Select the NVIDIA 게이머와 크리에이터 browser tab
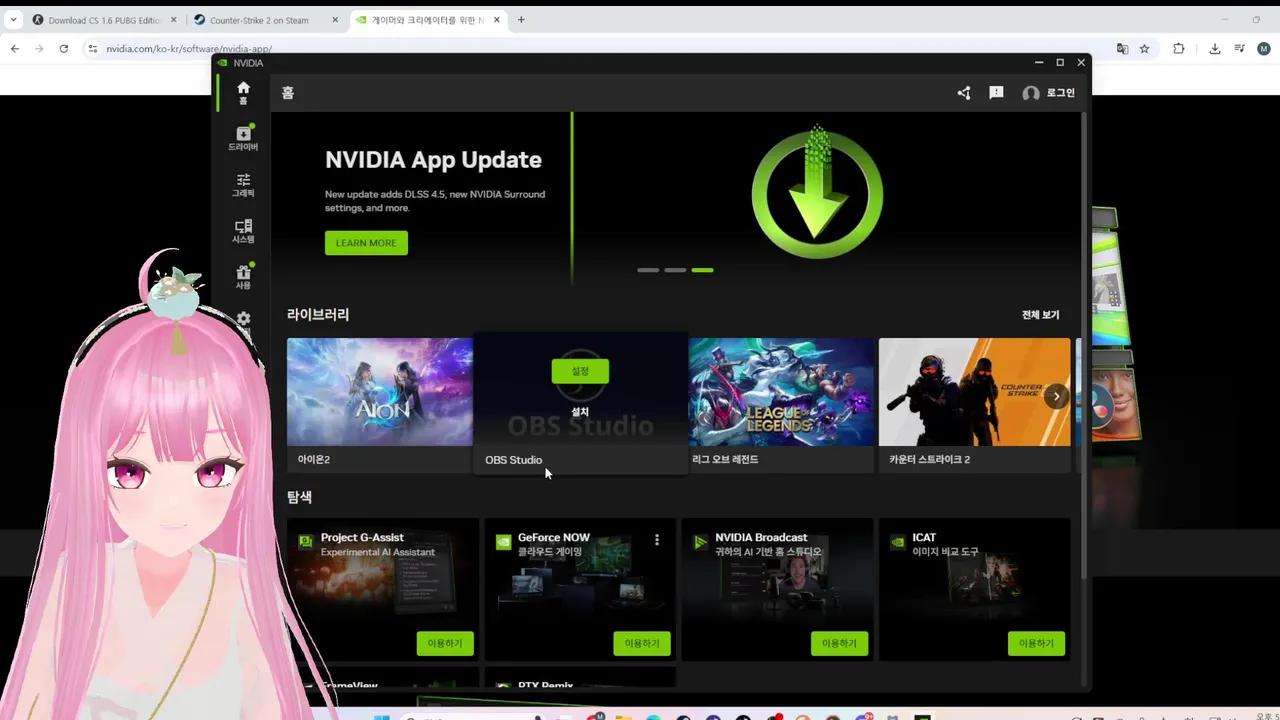Image resolution: width=1280 pixels, height=720 pixels. (x=429, y=20)
